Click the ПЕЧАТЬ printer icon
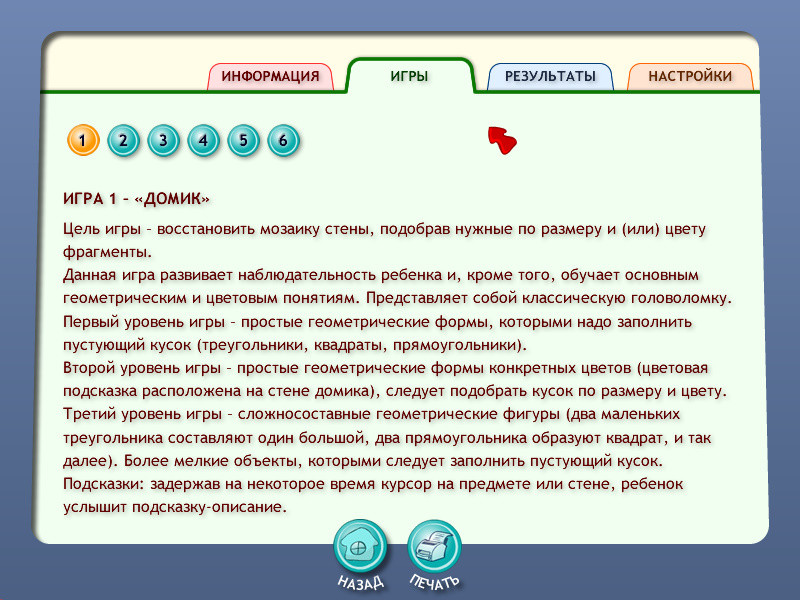This screenshot has width=800, height=600. coord(434,547)
